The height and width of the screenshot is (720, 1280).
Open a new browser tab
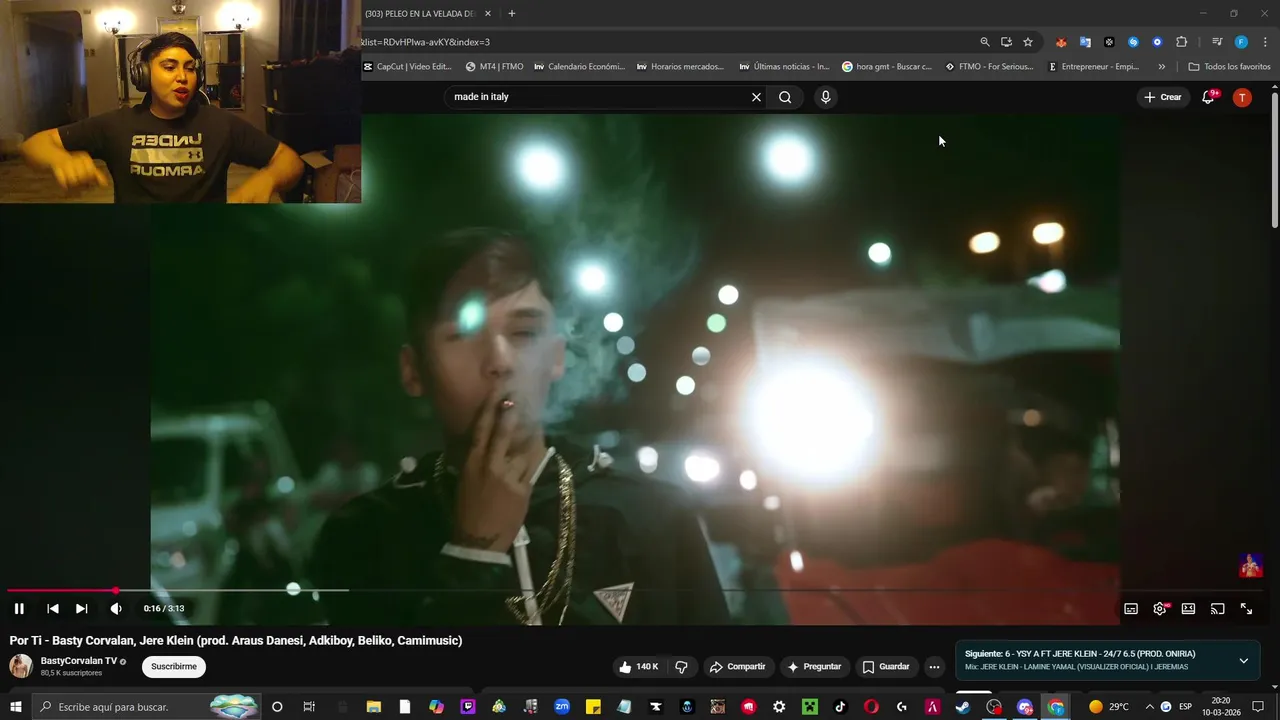pos(511,13)
